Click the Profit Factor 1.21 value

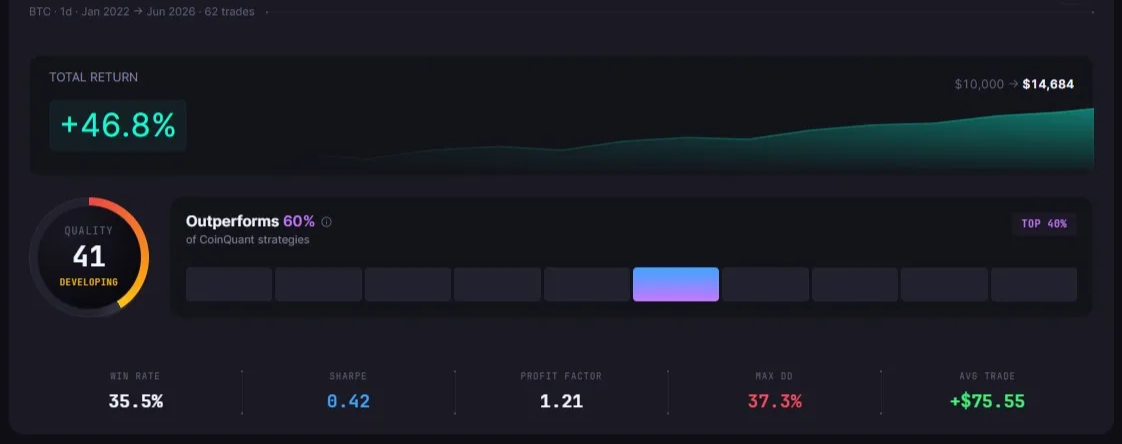click(561, 401)
